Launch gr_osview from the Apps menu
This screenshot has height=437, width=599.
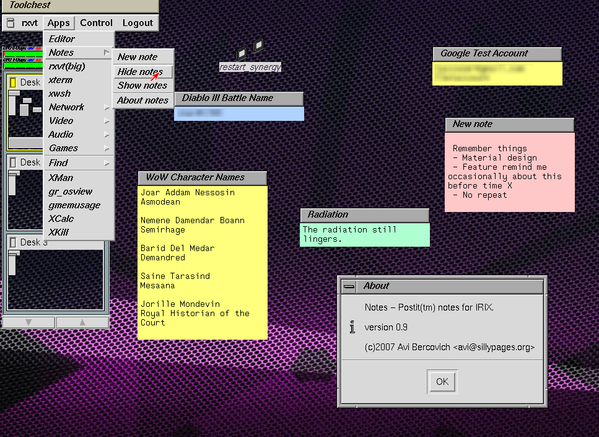(79, 192)
